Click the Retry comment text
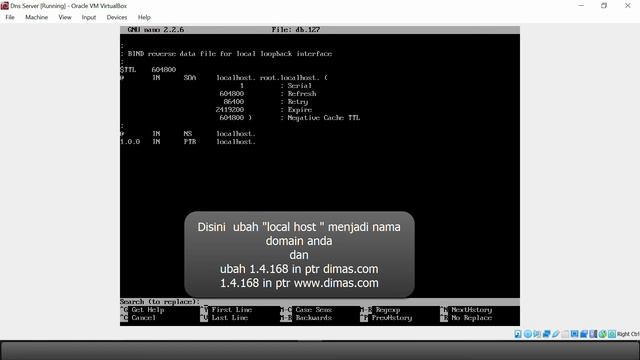 298,102
